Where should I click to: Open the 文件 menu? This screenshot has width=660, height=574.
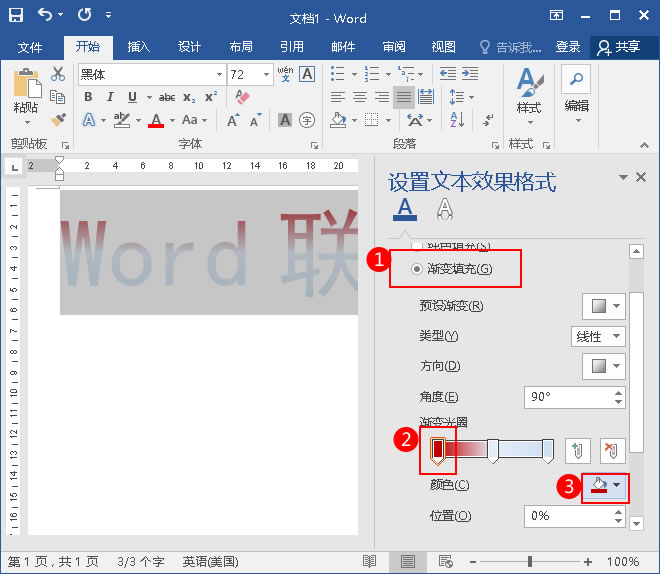29,47
